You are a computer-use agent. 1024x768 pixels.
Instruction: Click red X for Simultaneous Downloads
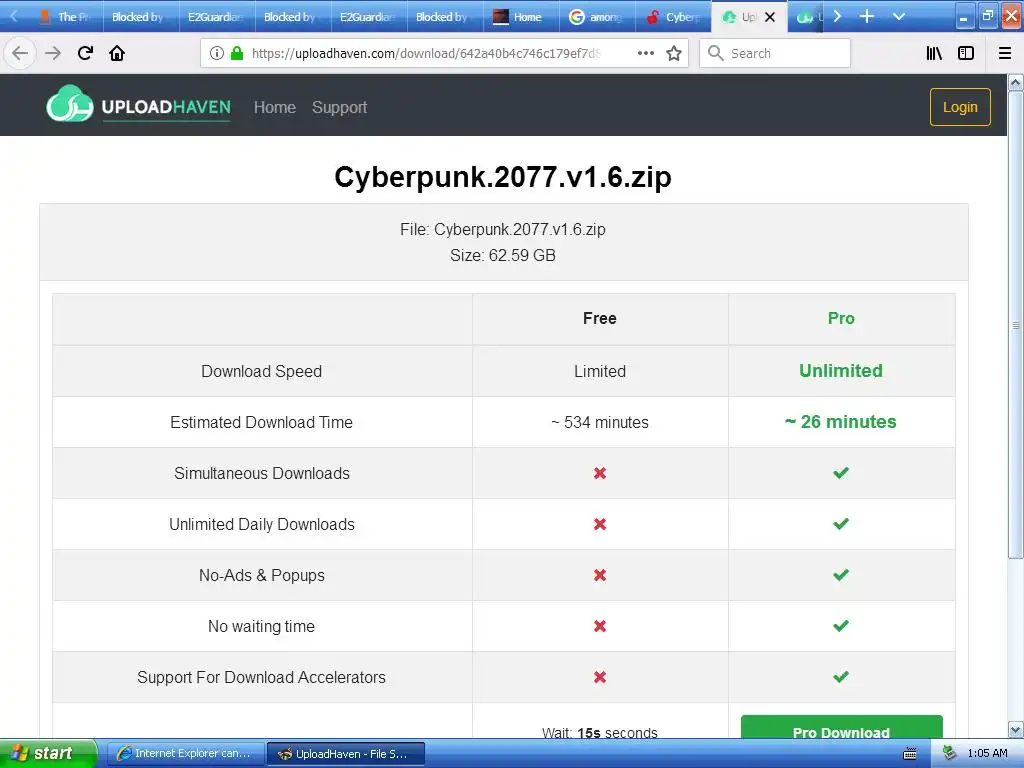600,473
